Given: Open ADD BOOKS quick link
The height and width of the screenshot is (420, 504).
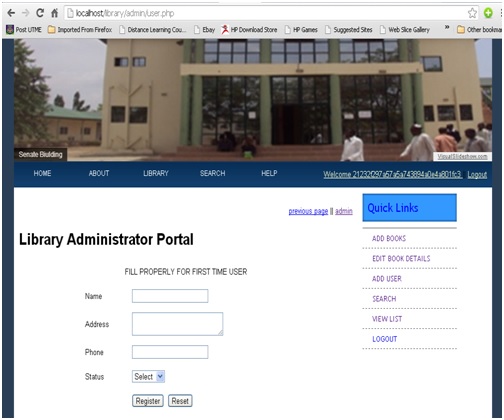Looking at the screenshot, I should tap(389, 238).
